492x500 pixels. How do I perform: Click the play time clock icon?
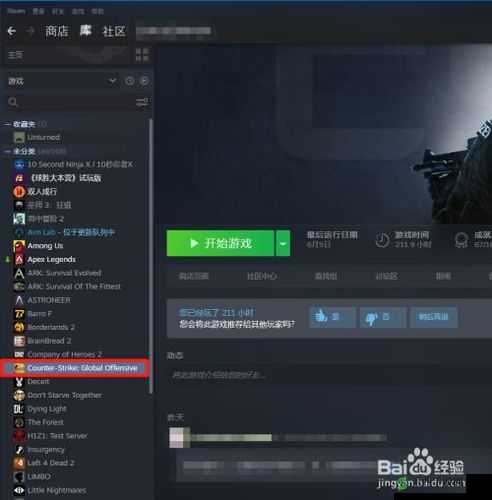pyautogui.click(x=382, y=240)
